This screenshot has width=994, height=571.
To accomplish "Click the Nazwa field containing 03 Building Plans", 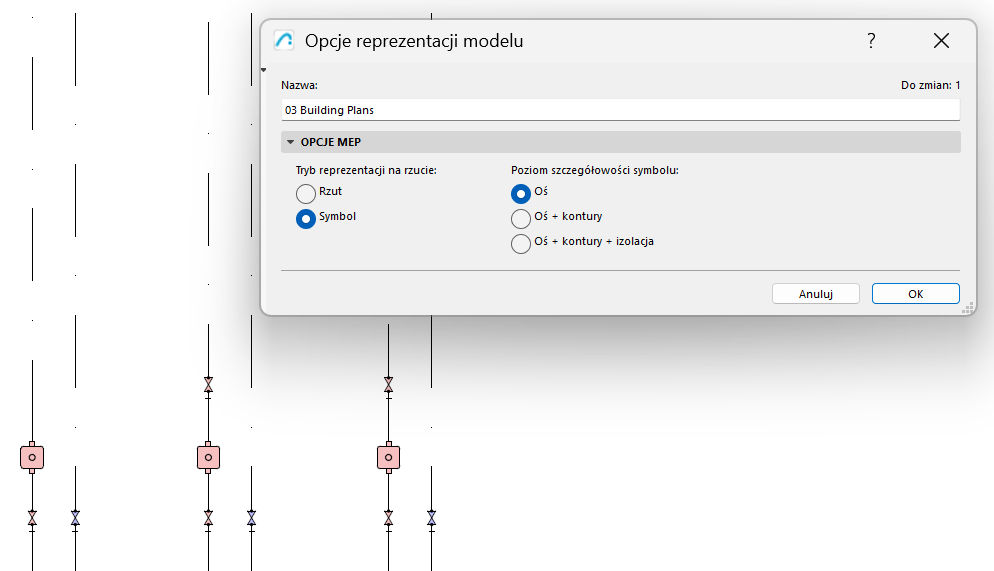I will coord(620,110).
